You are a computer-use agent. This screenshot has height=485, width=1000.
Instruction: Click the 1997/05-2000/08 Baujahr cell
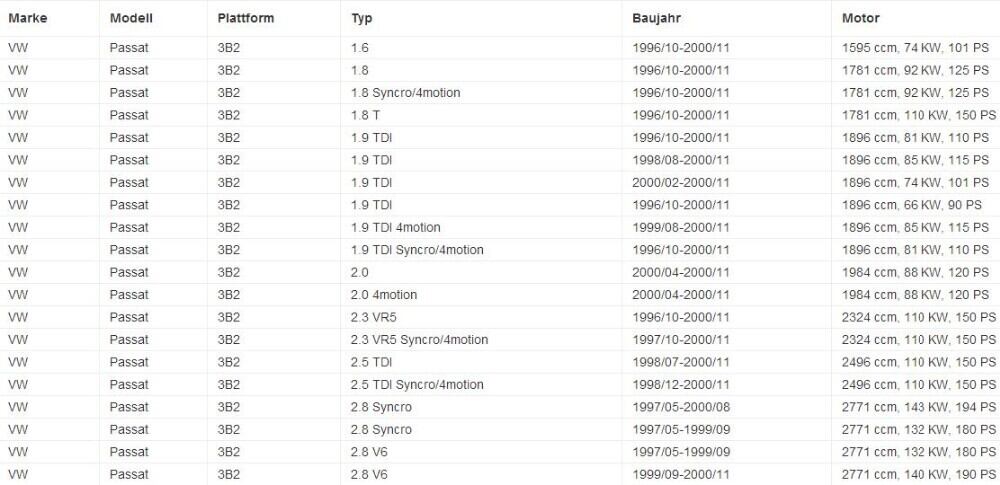pyautogui.click(x=681, y=407)
